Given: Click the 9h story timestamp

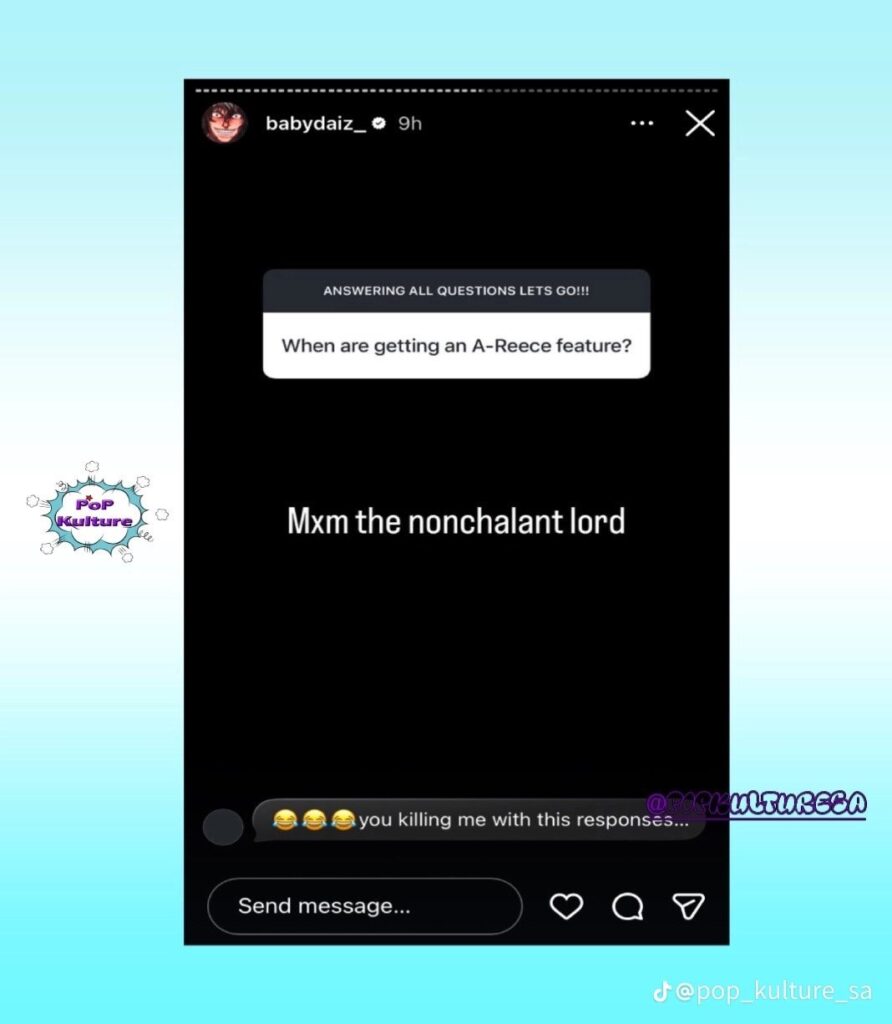Looking at the screenshot, I should coord(410,123).
